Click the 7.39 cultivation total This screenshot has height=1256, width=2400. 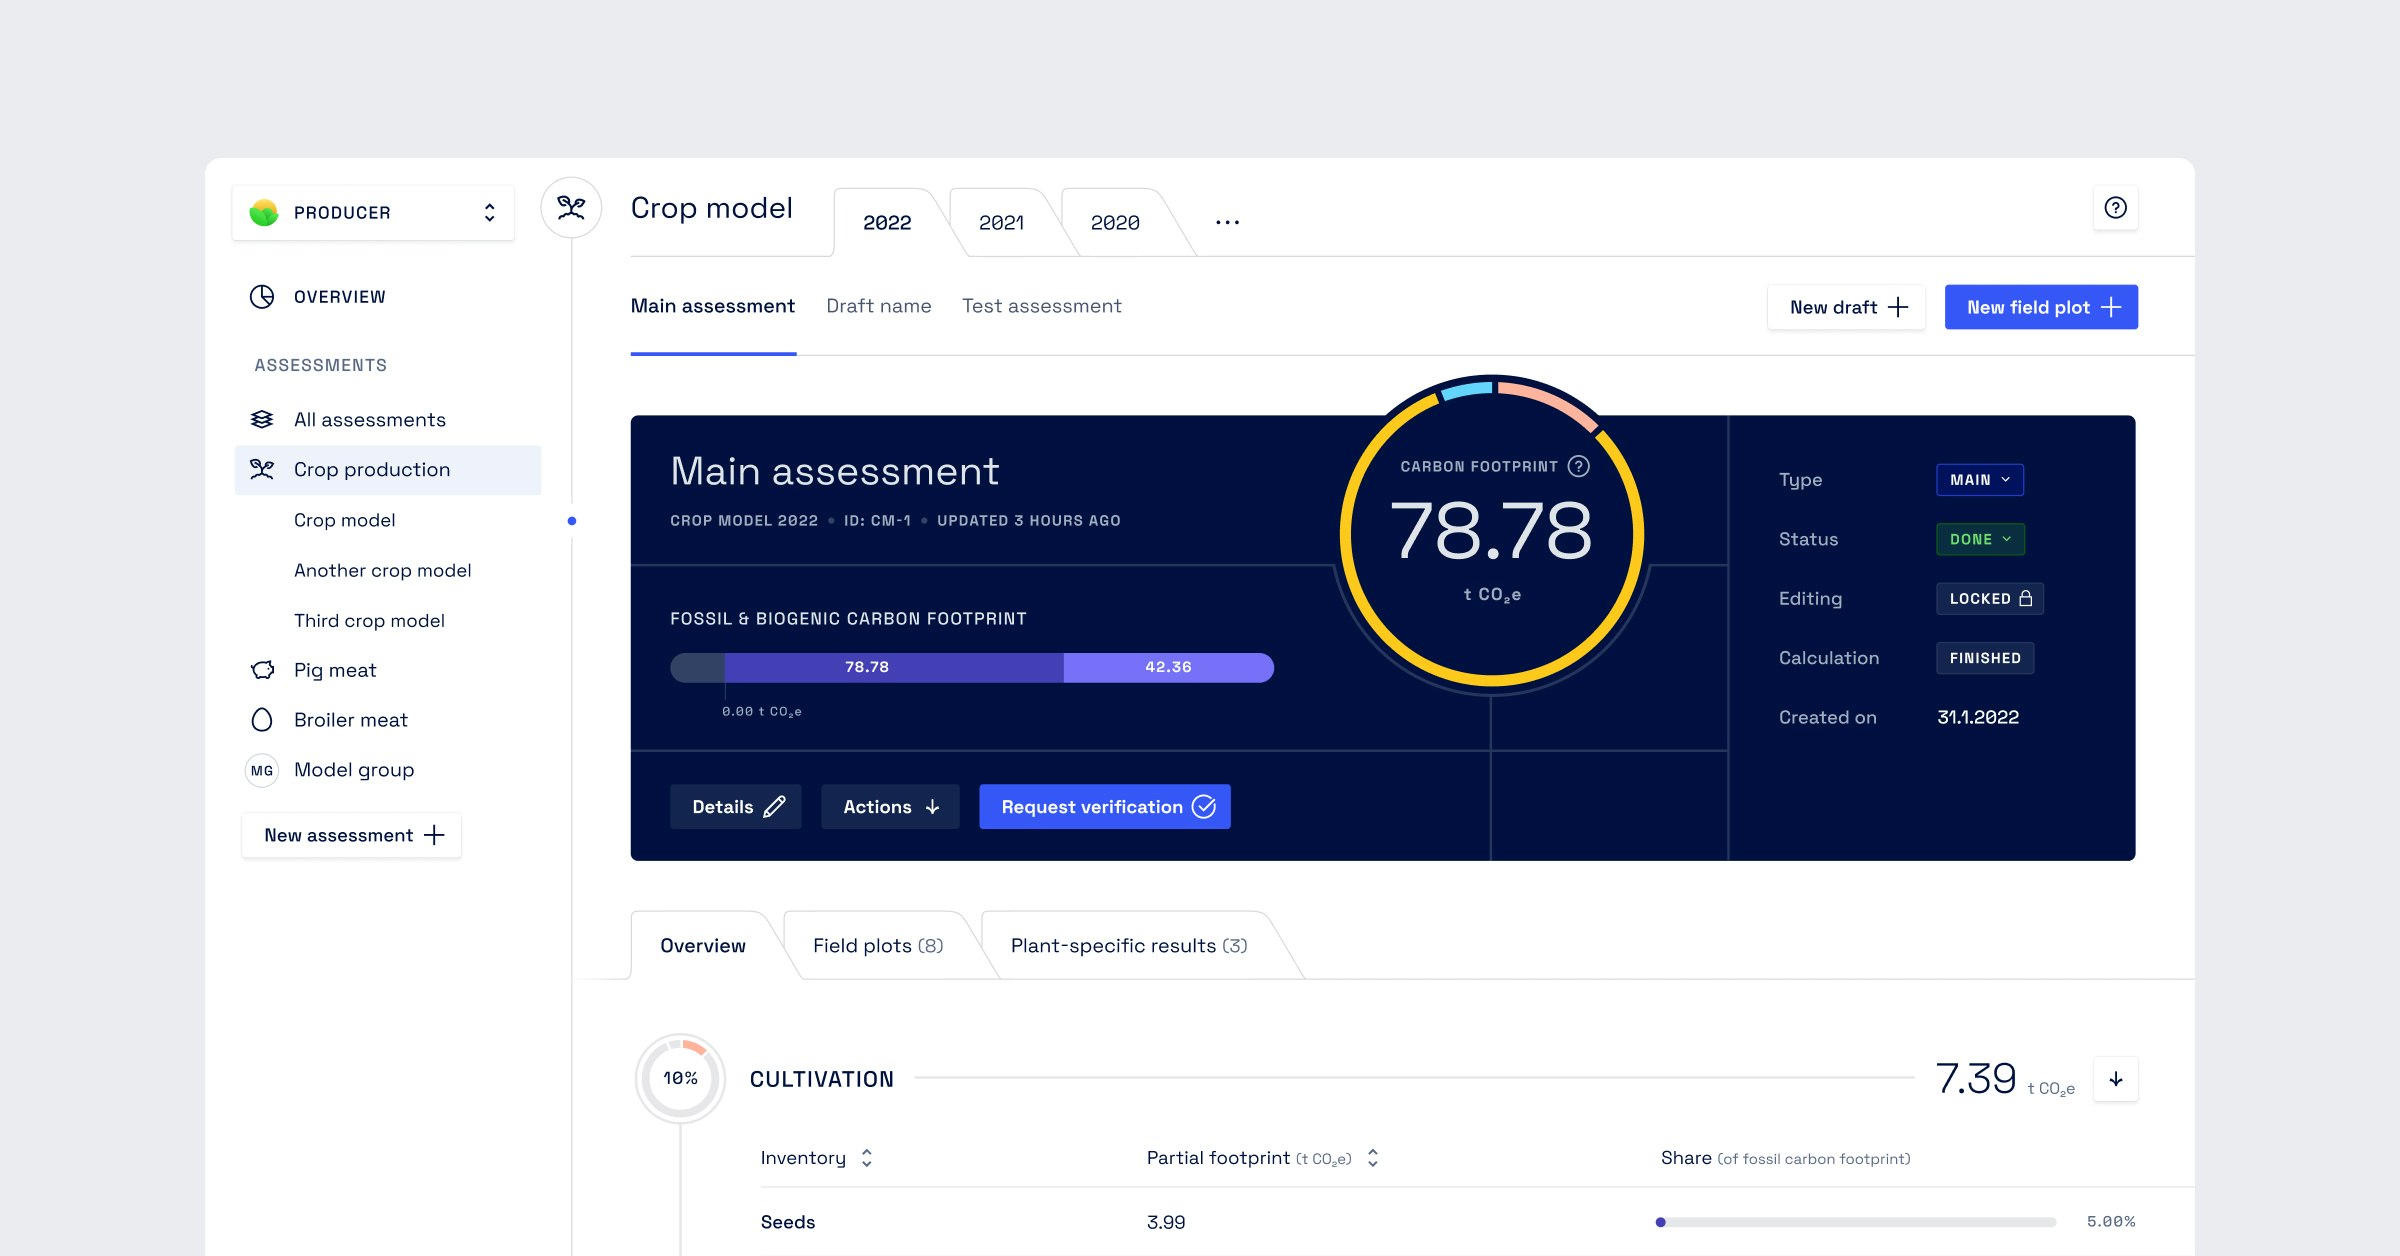click(x=1976, y=1078)
